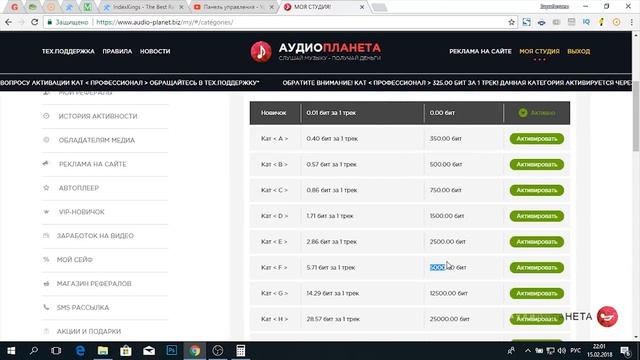Bookmark page with star icon
The image size is (640, 360).
pos(511,22)
